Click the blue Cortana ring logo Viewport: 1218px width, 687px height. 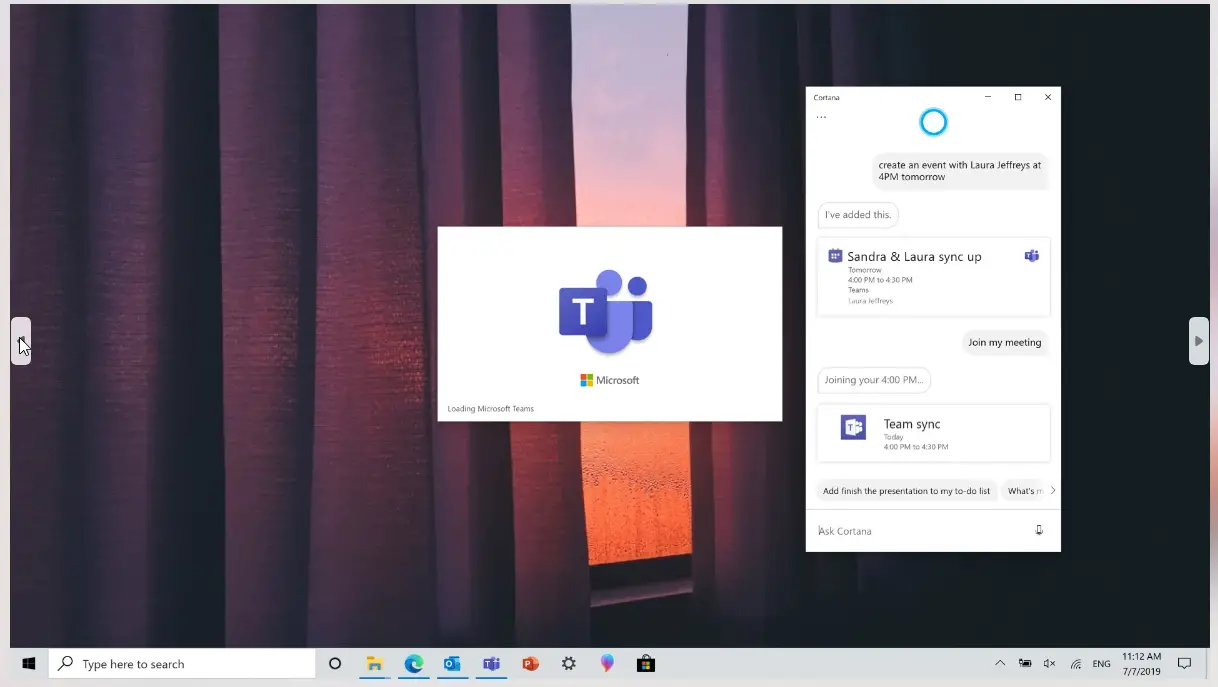(x=933, y=122)
